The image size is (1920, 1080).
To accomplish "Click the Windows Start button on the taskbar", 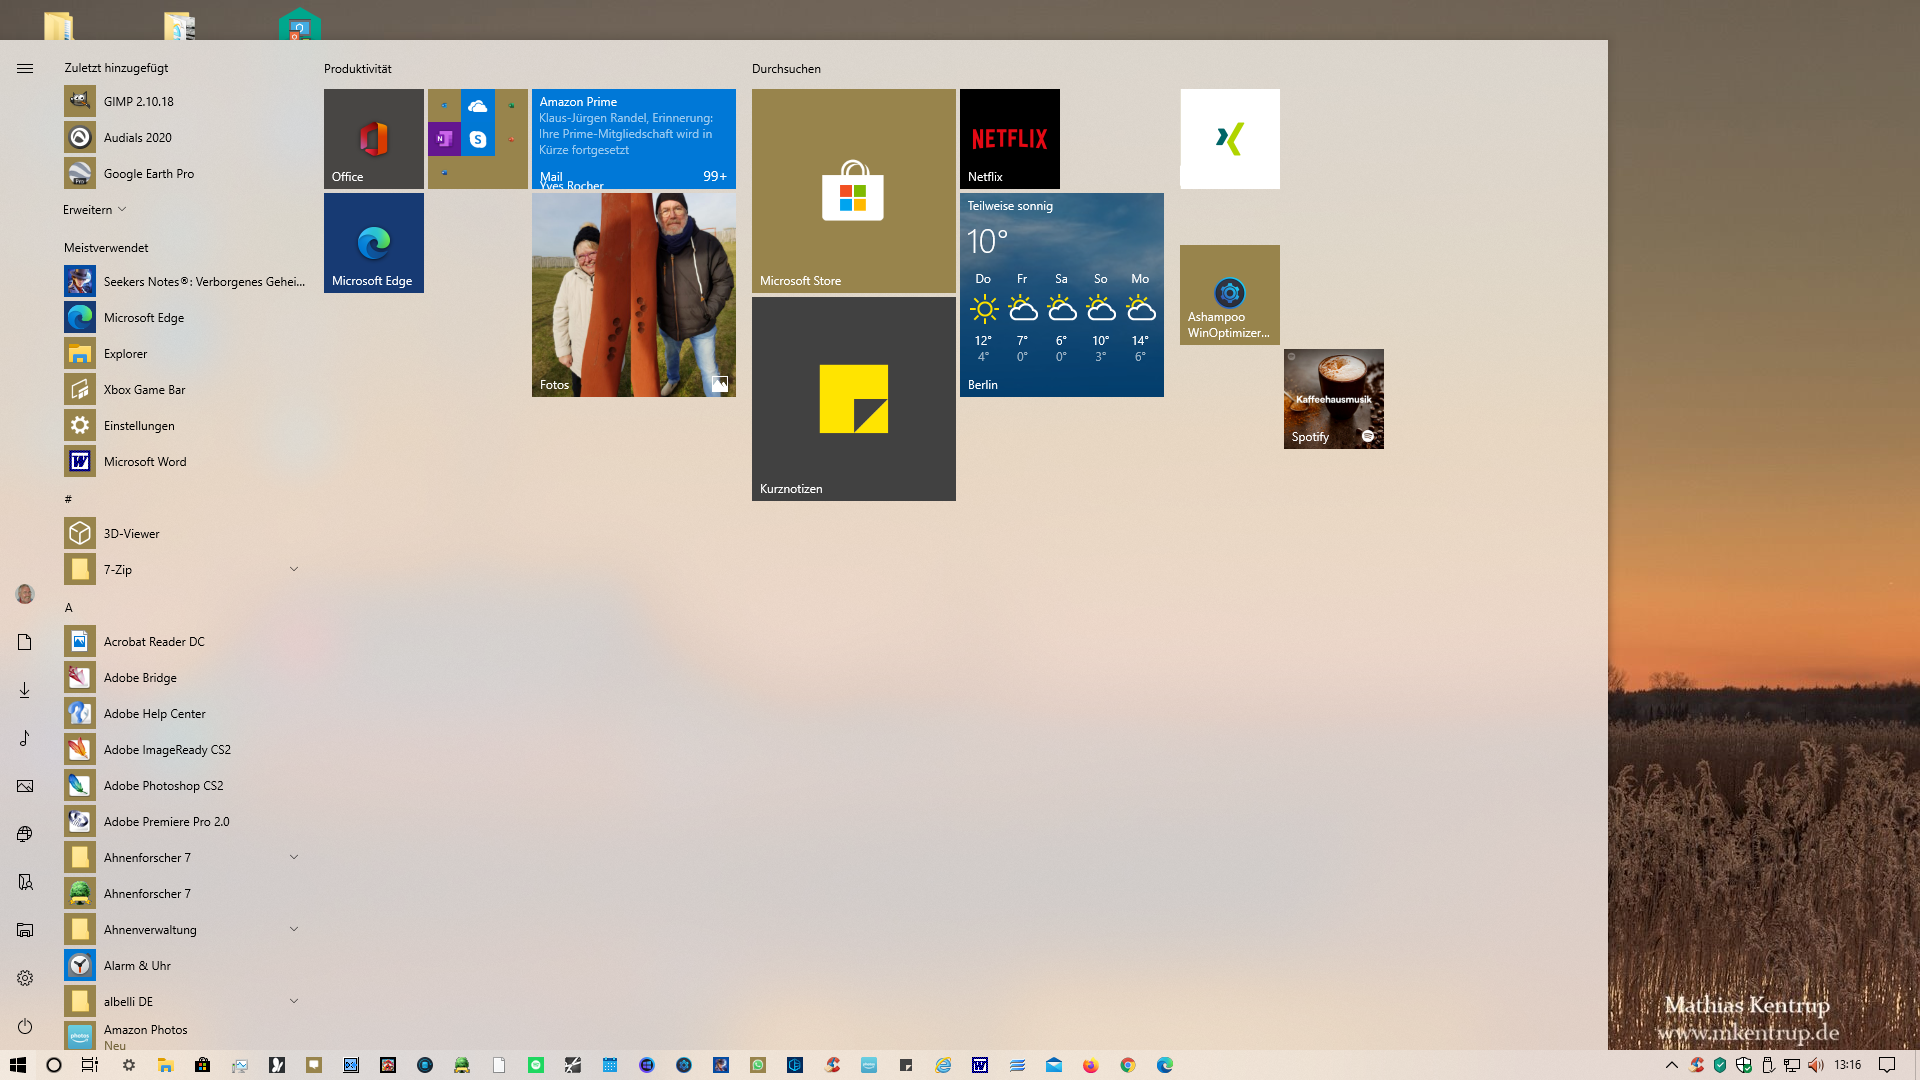I will click(18, 1065).
